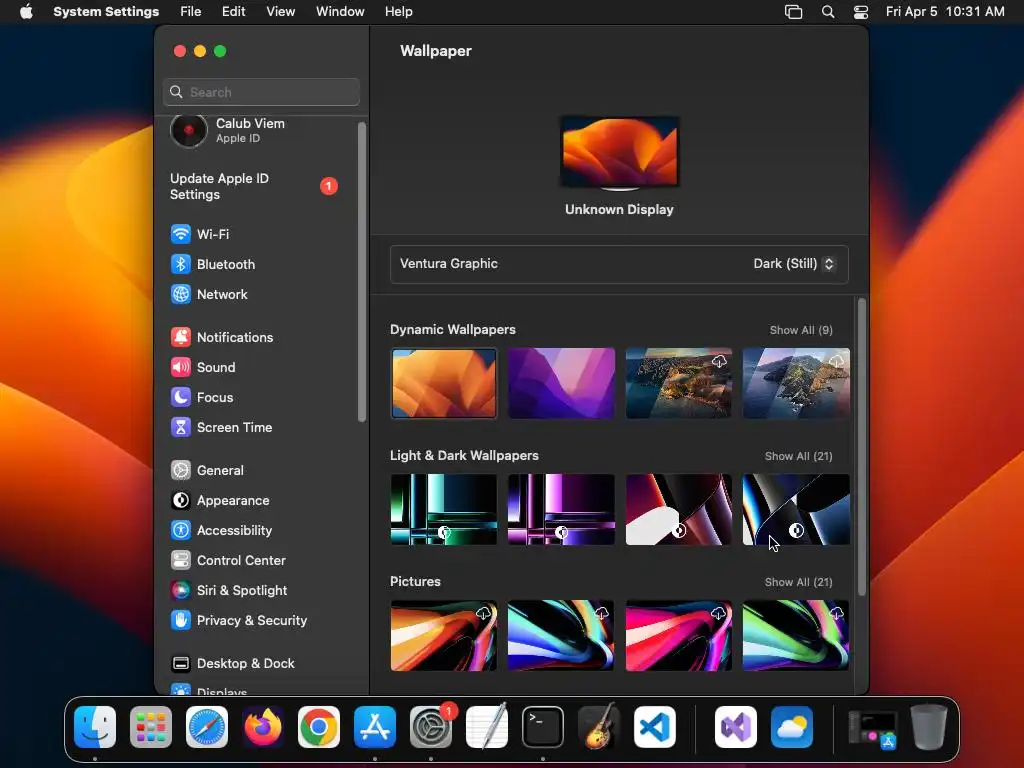Screen dimensions: 1024x768
Task: Open the Dark (Still) appearance dropdown
Action: [794, 264]
